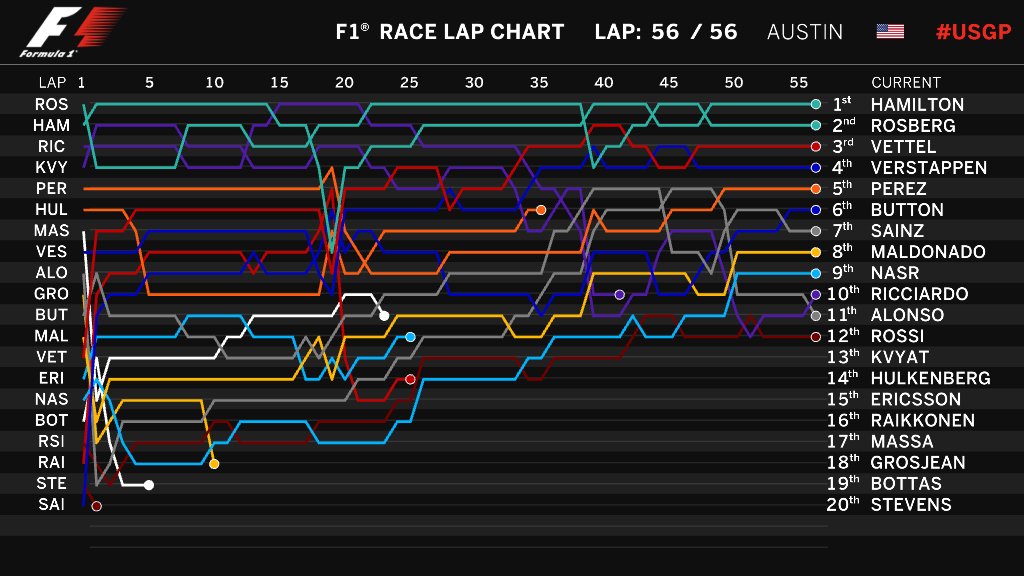
Task: Select the ALO driver label
Action: pos(52,272)
